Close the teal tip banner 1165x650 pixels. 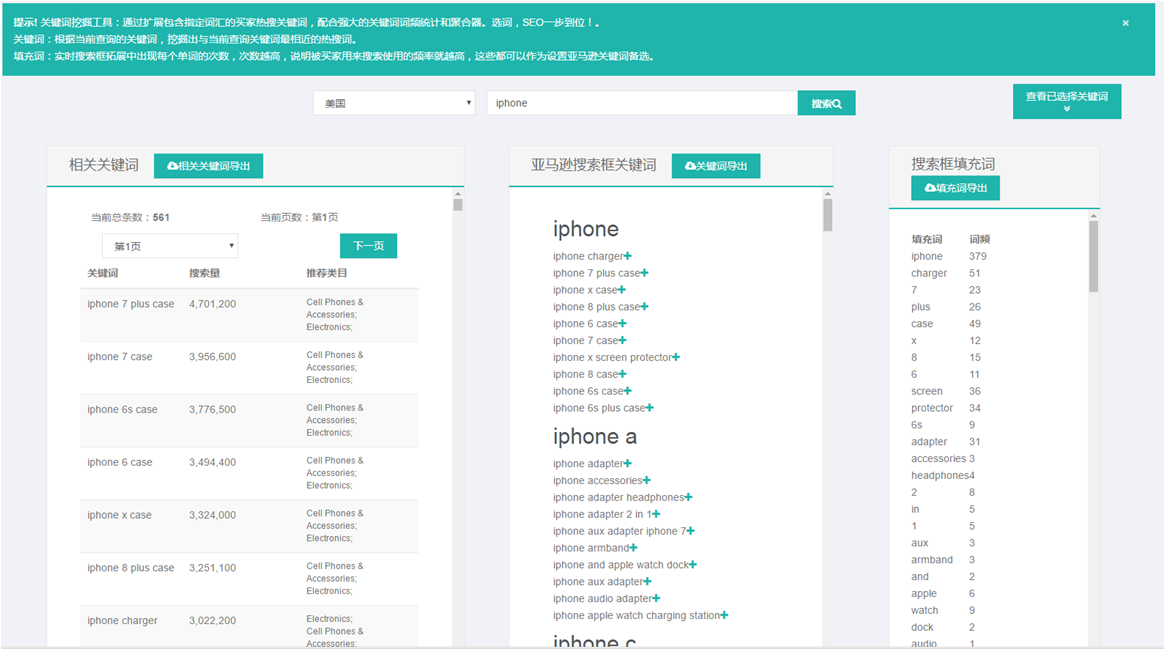[x=1125, y=22]
